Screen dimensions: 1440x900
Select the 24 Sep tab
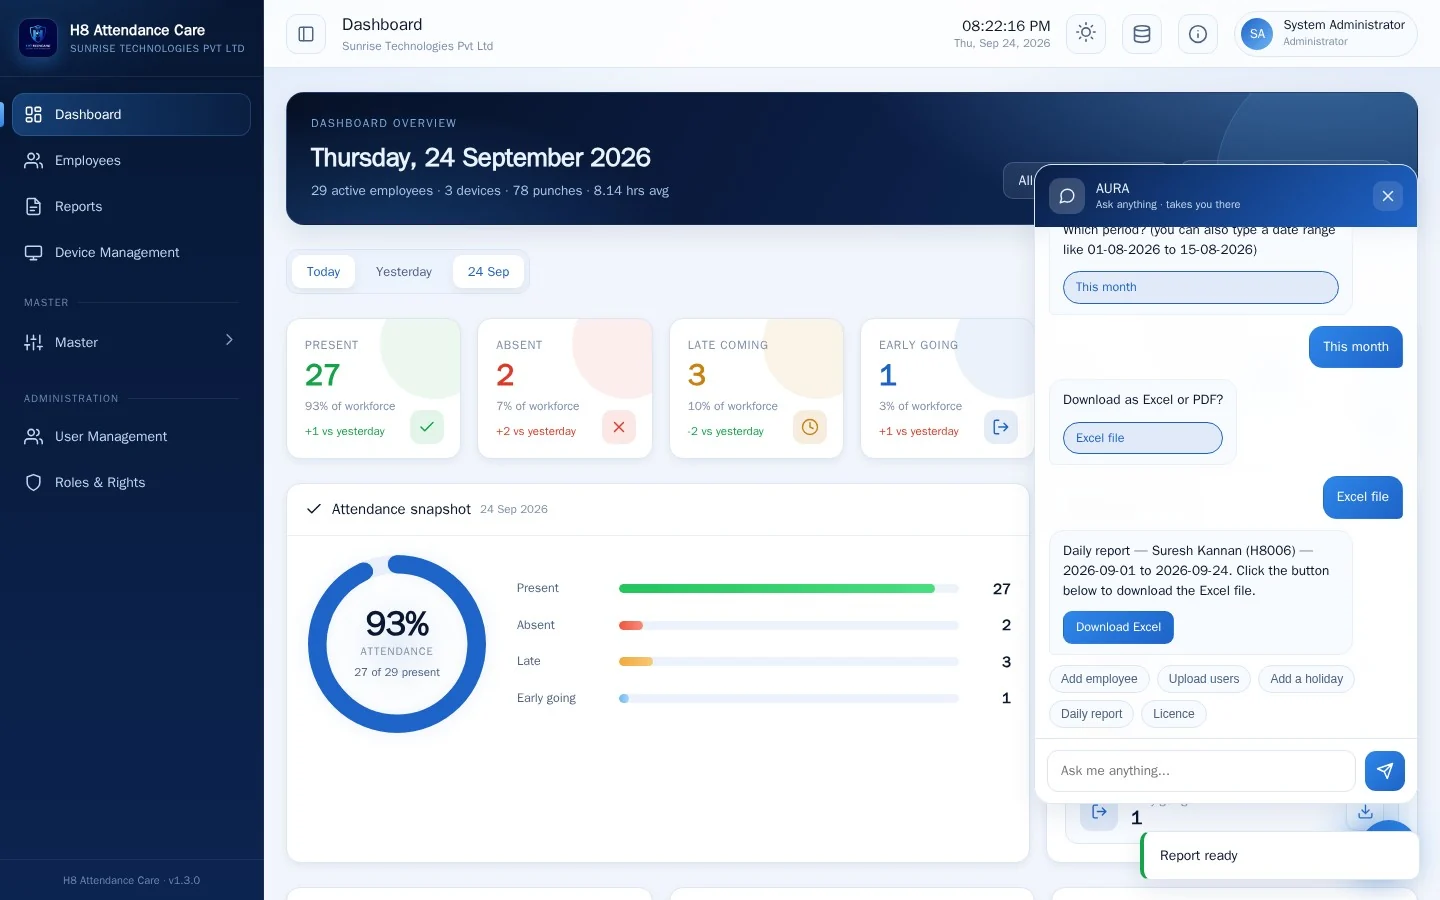(488, 272)
